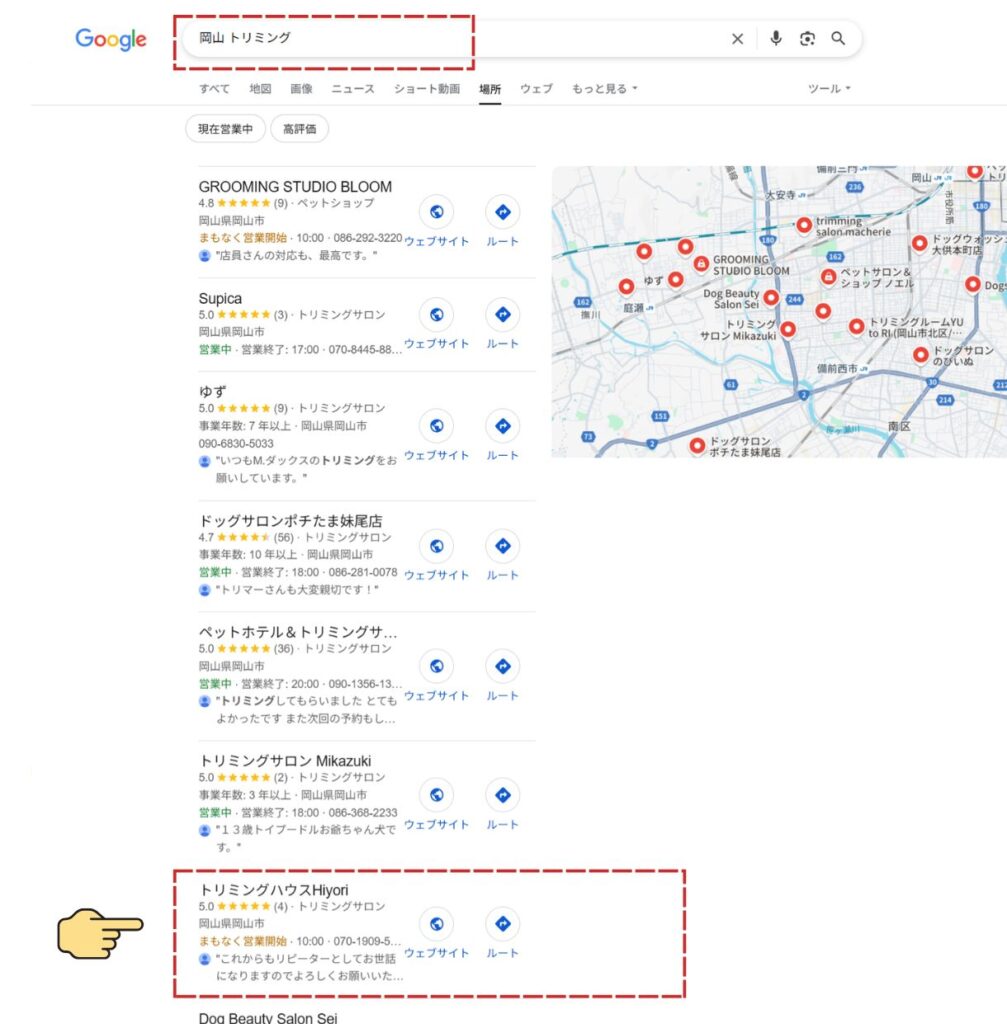Toggle the 高評価 filter chip

tap(299, 129)
